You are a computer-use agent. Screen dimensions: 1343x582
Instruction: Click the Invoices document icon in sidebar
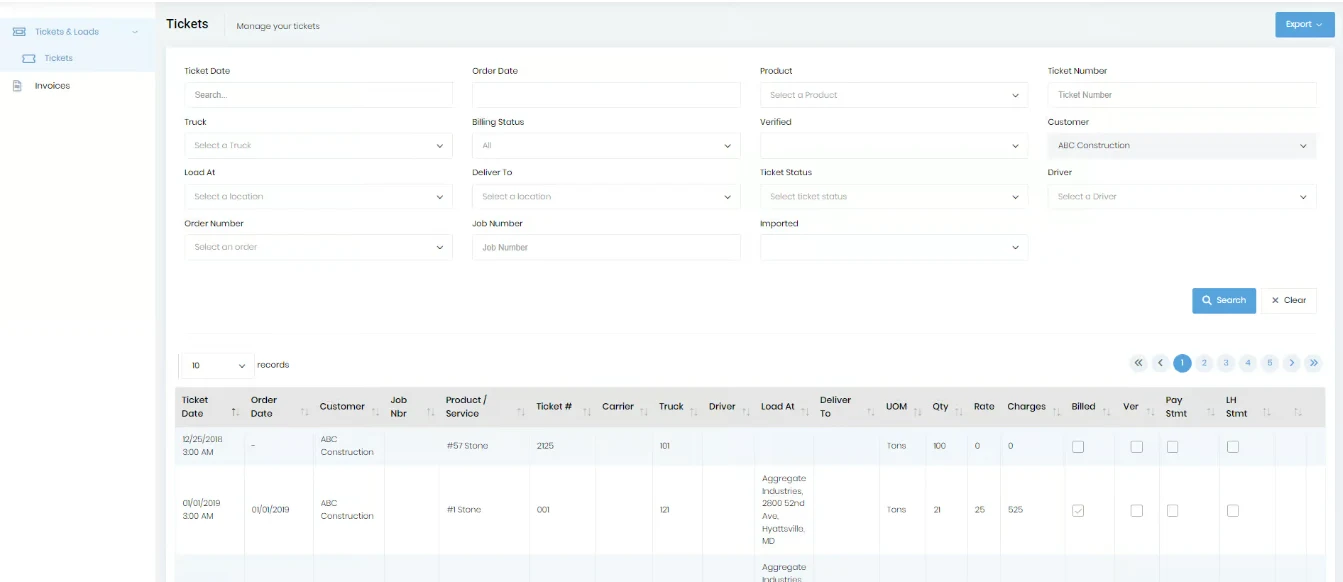coord(17,86)
